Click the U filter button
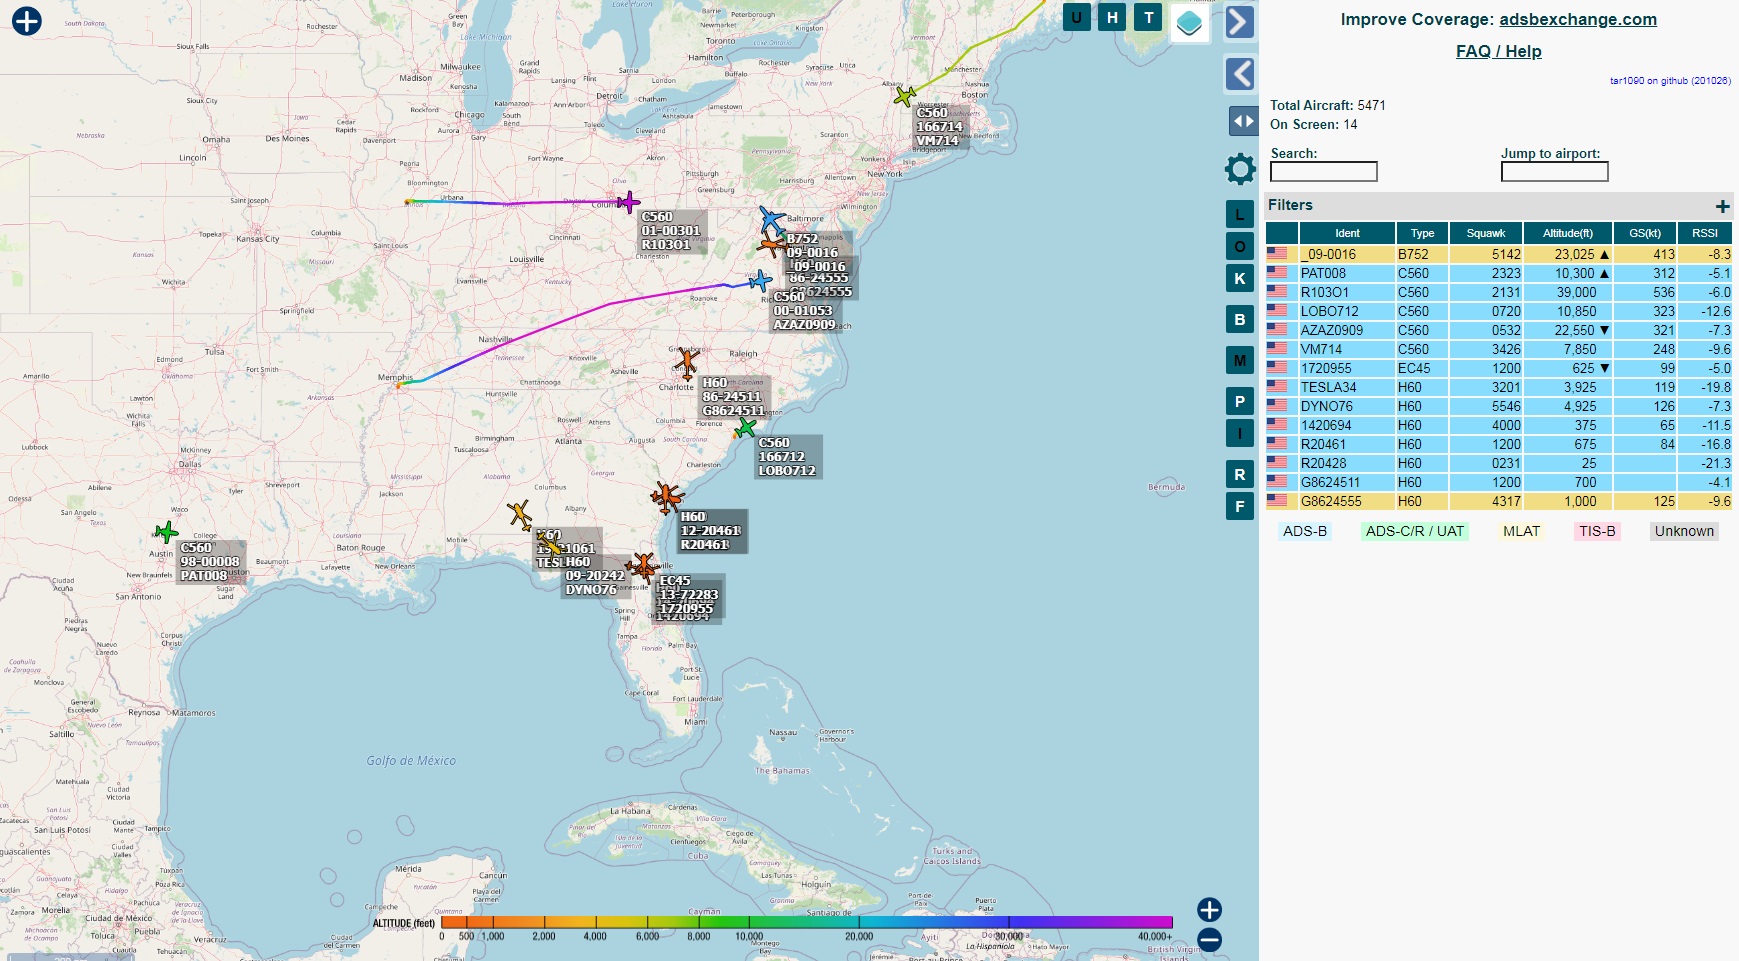This screenshot has width=1739, height=961. coord(1077,17)
